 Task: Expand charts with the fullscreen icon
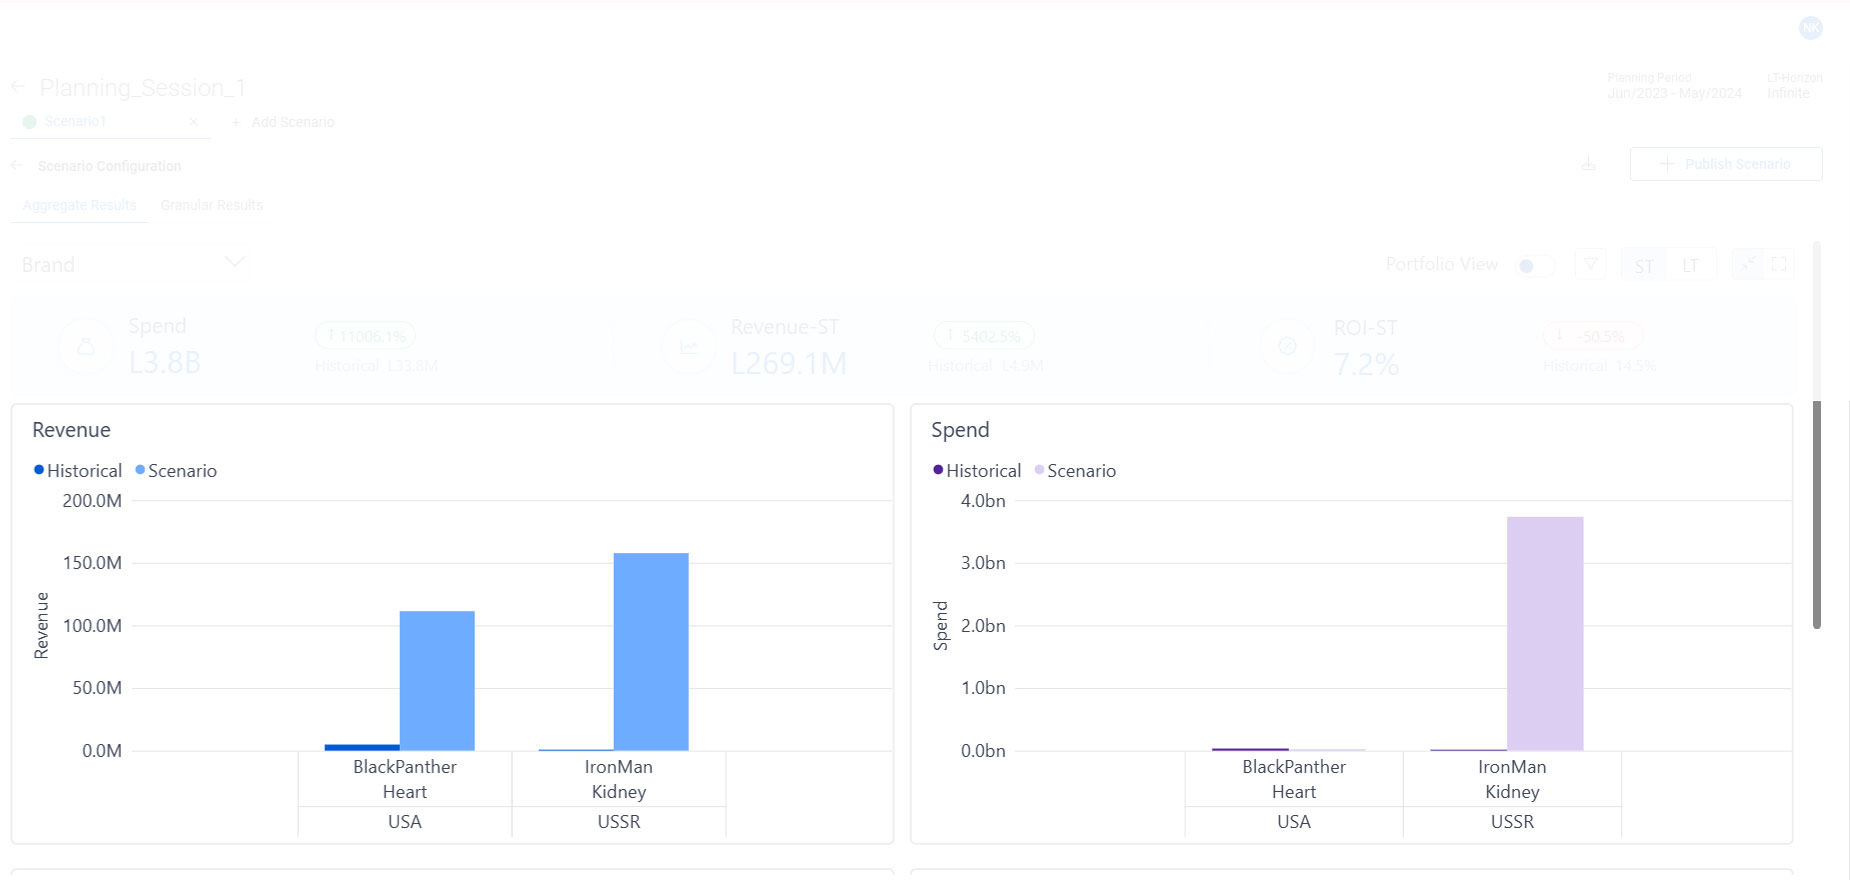click(1779, 265)
